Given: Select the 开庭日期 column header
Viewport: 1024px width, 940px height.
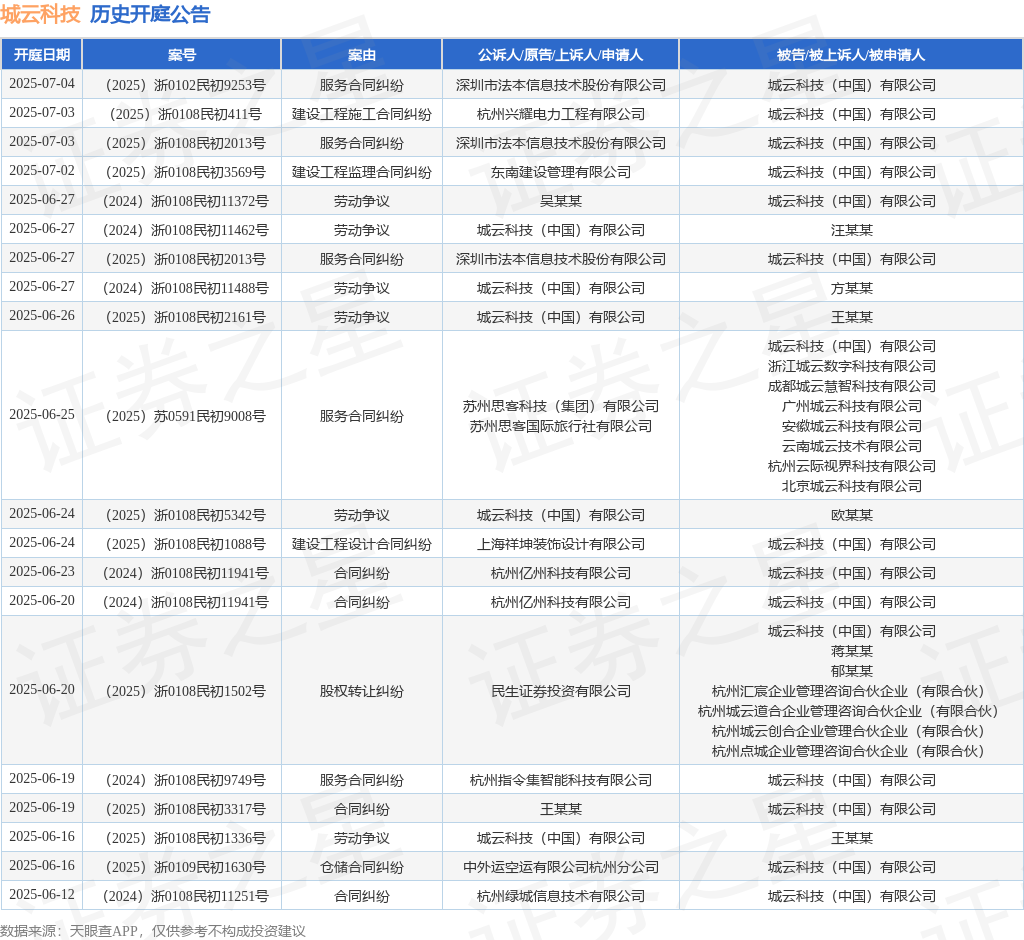Looking at the screenshot, I should pyautogui.click(x=42, y=55).
